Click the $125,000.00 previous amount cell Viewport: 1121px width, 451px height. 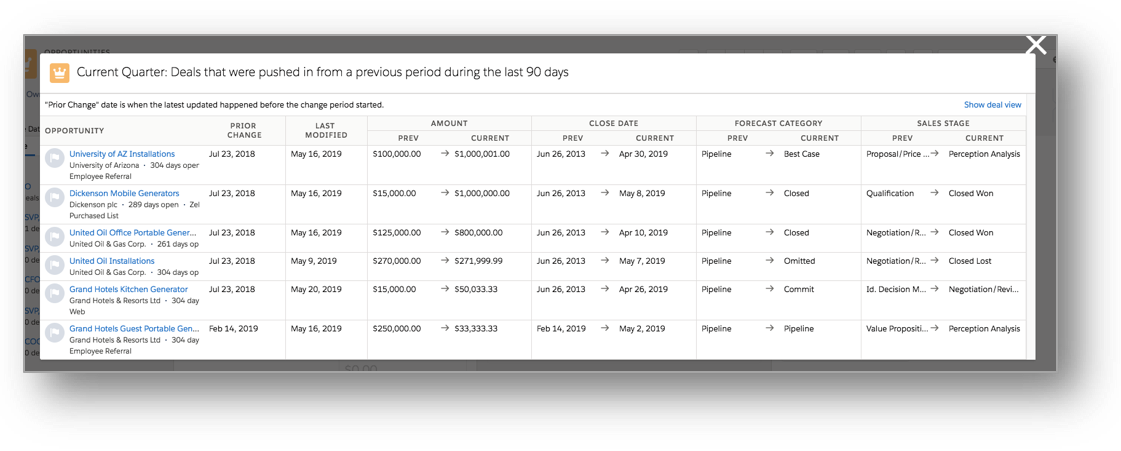pyautogui.click(x=397, y=232)
